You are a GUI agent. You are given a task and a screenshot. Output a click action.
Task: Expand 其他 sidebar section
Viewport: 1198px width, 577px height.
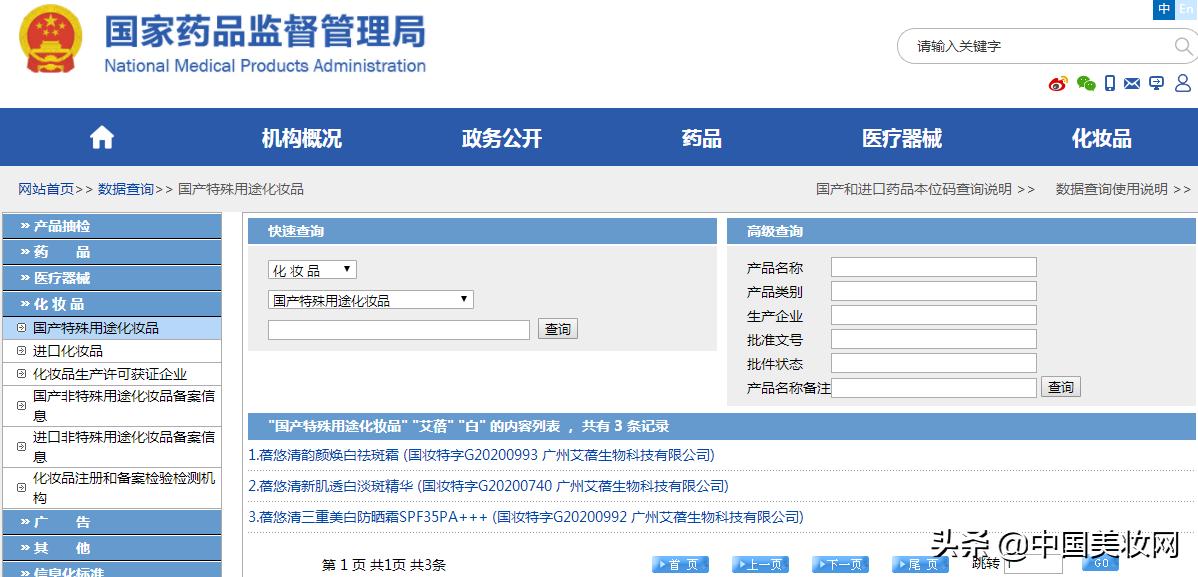[x=112, y=548]
